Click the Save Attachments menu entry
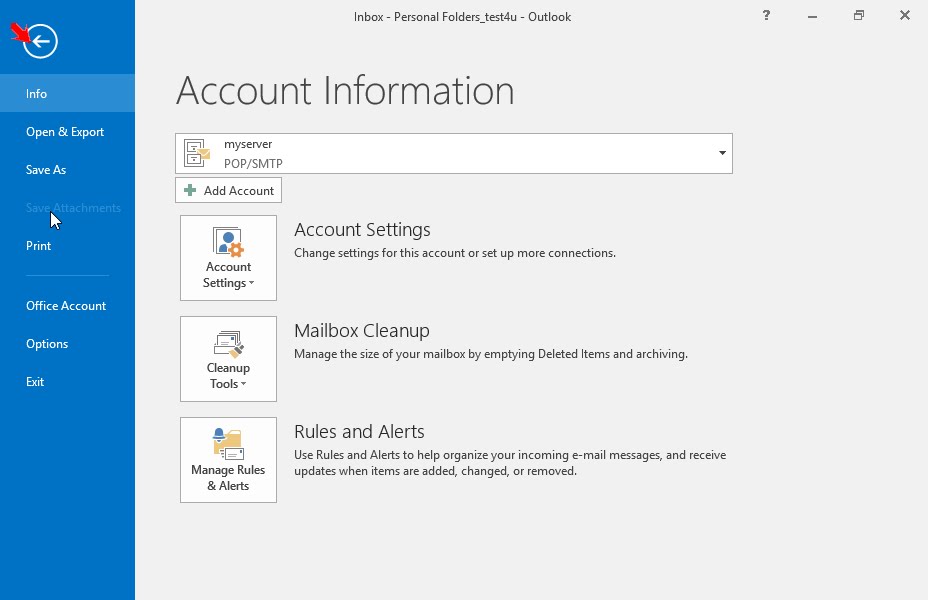 tap(67, 207)
